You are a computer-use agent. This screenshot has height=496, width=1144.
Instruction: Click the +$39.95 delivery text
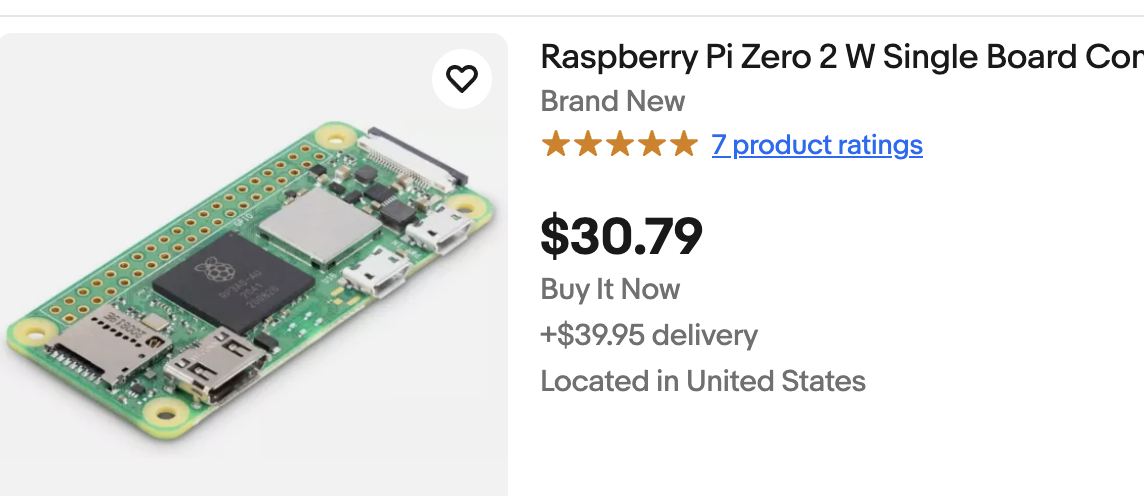coord(649,335)
